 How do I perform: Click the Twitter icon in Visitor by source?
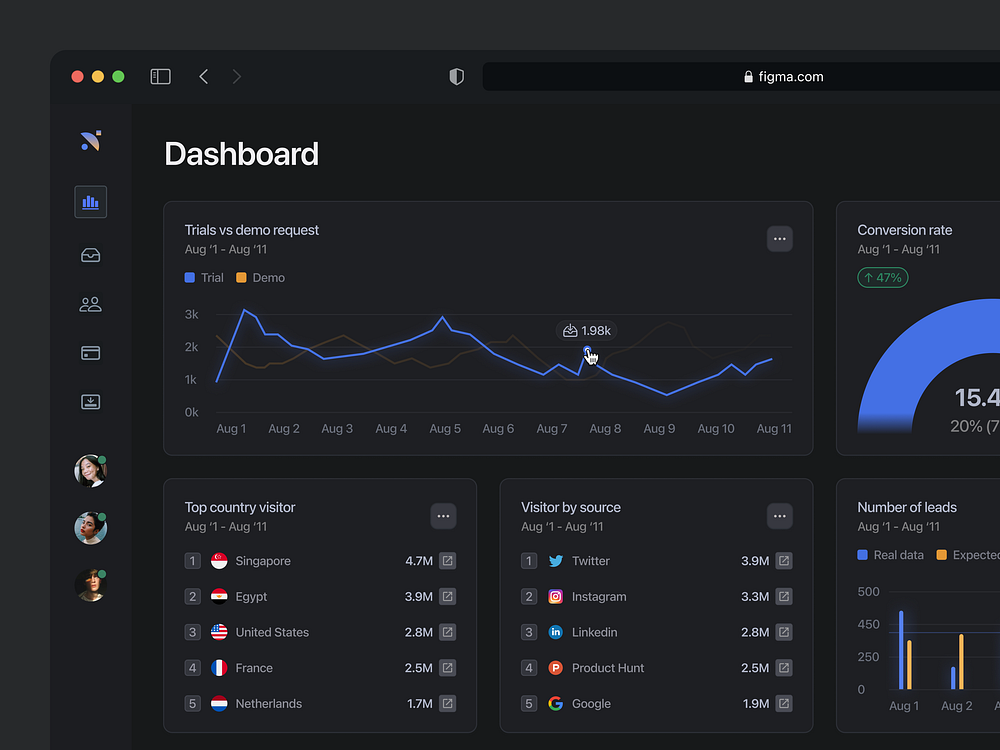(x=555, y=561)
